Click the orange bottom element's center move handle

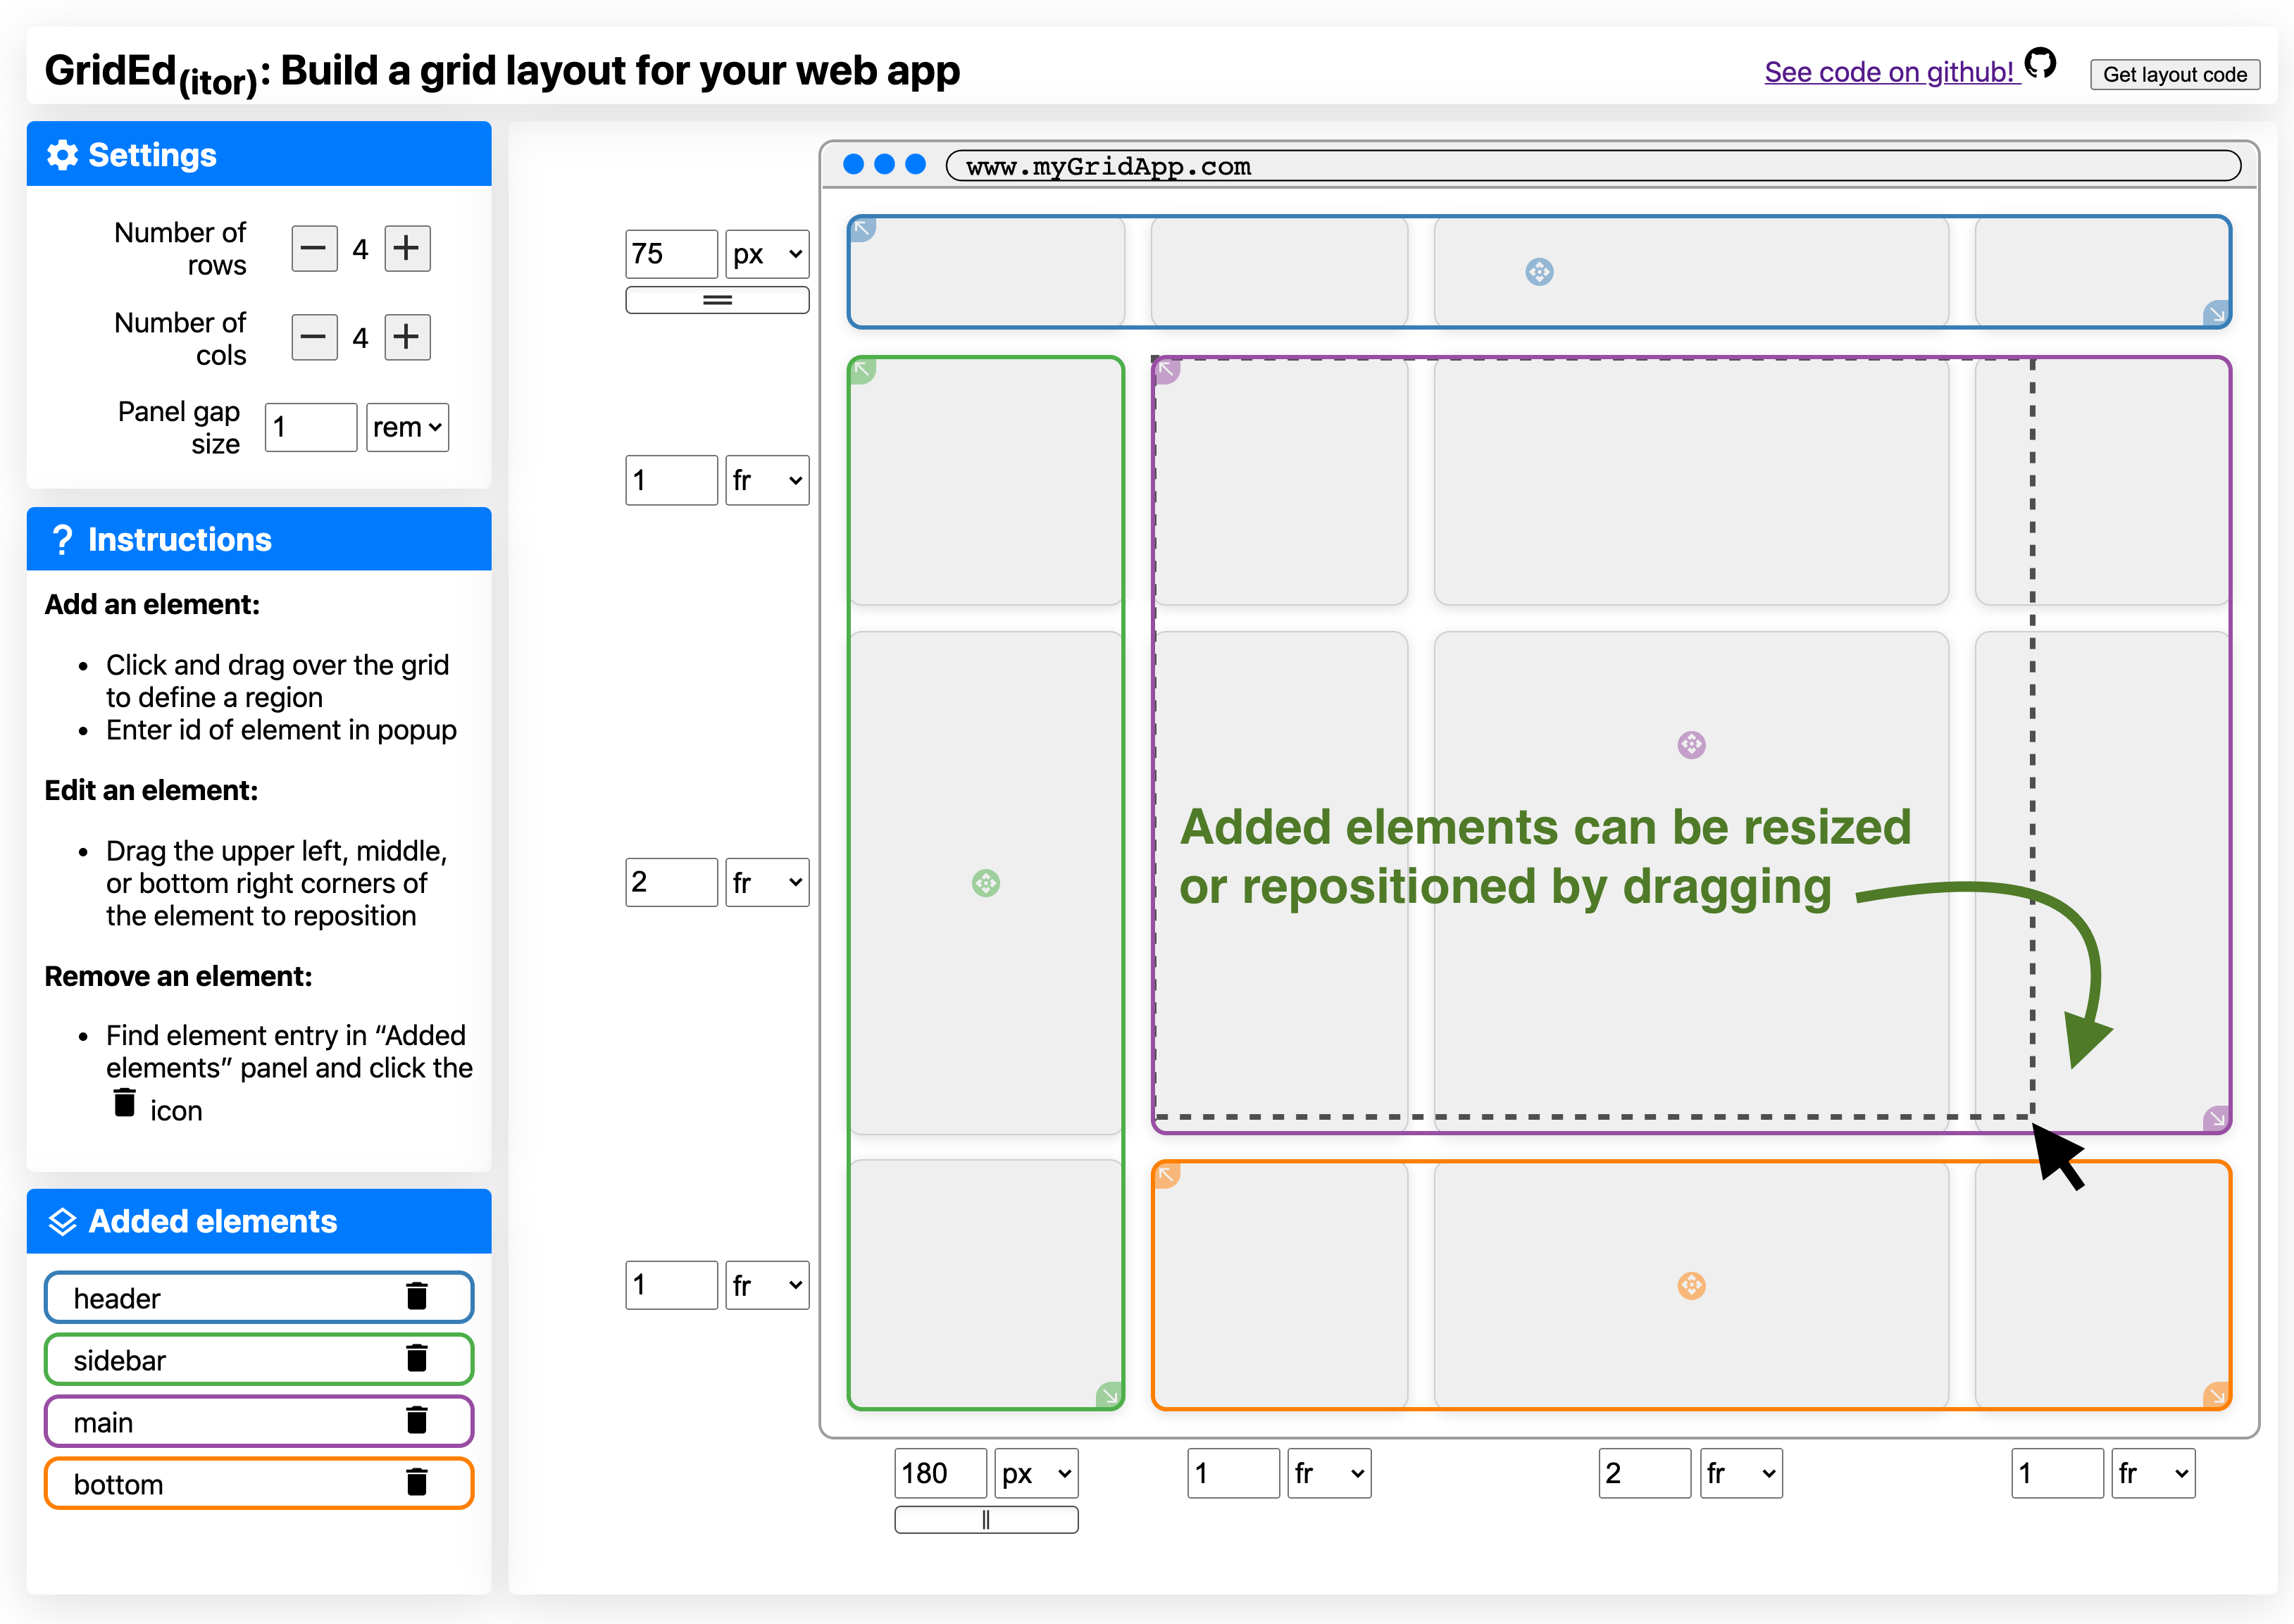[x=1691, y=1285]
